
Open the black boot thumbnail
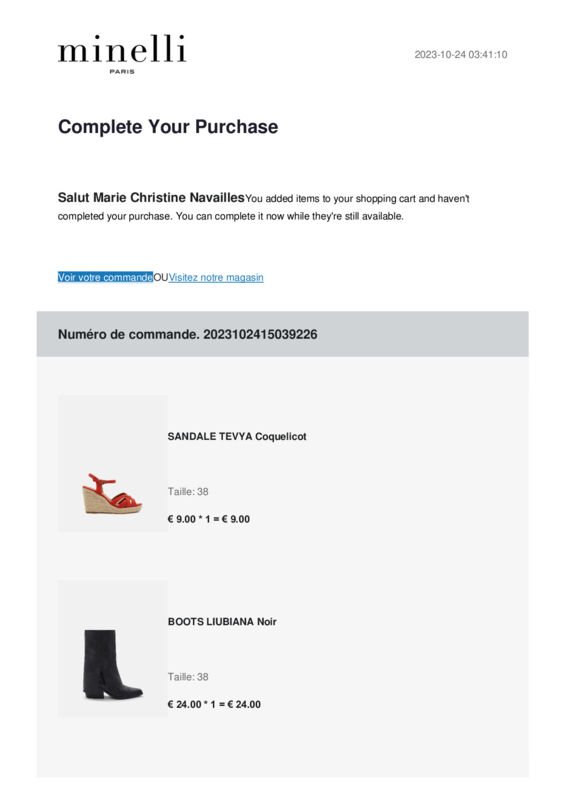(x=112, y=648)
